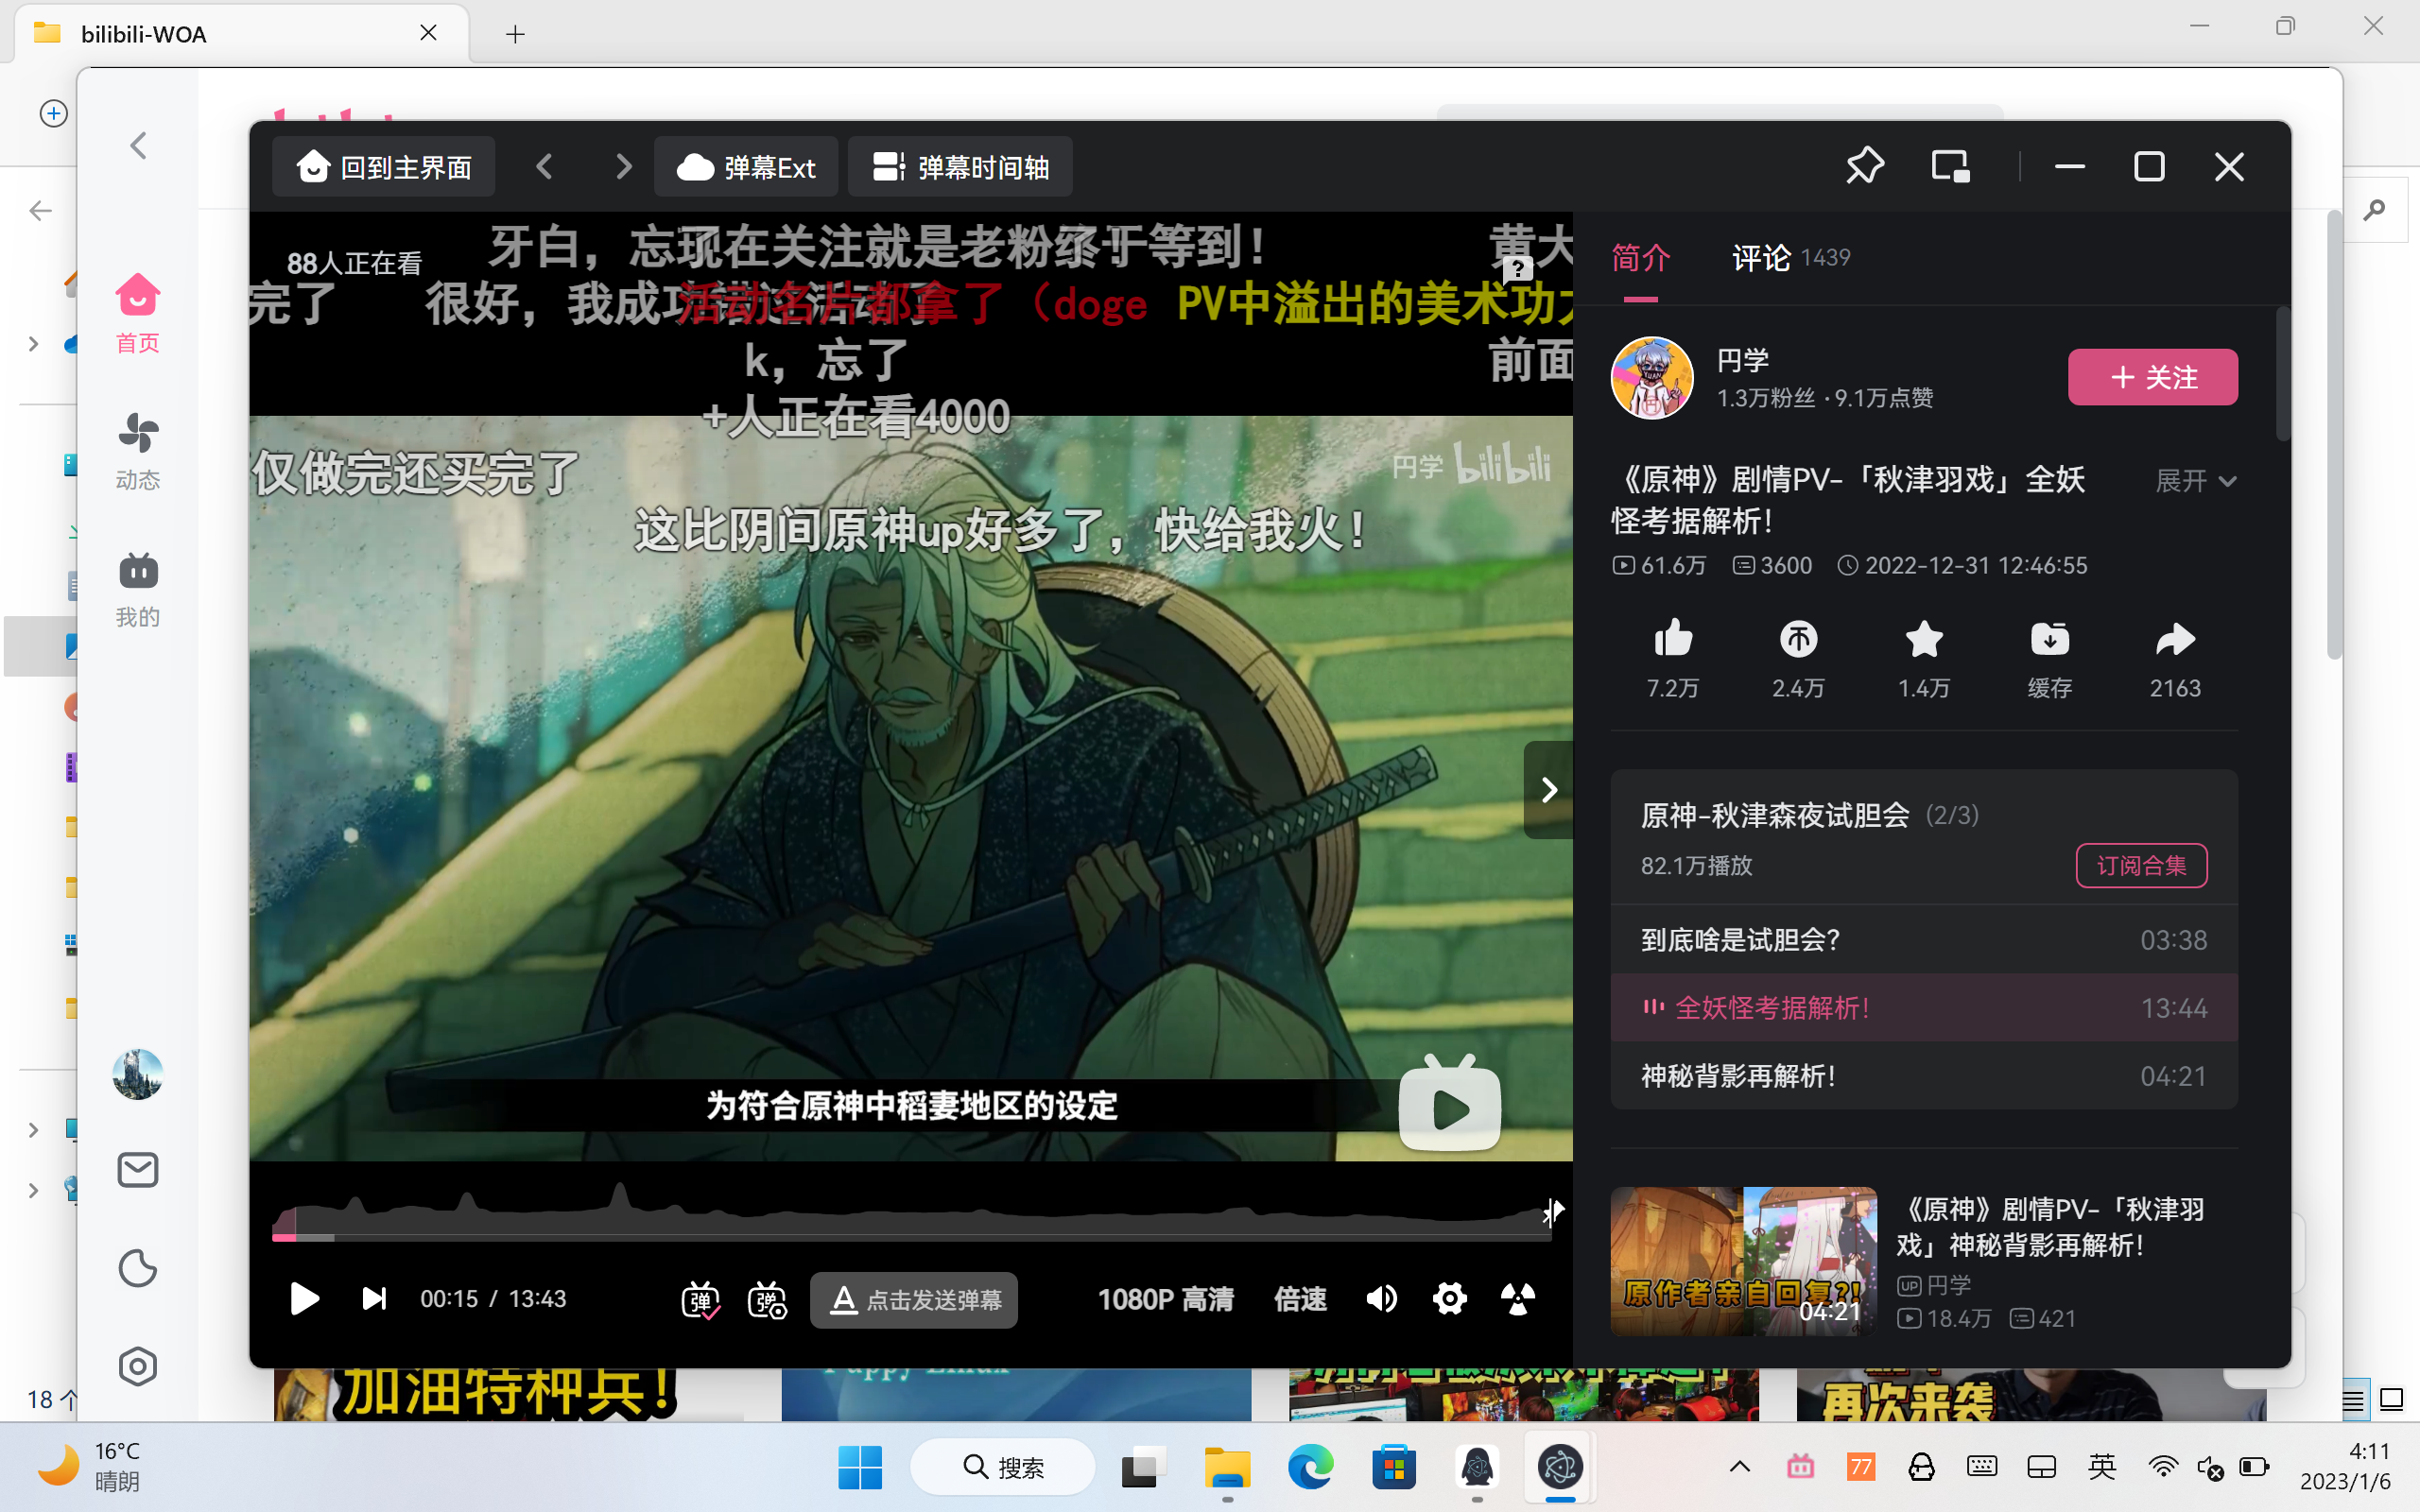This screenshot has width=2420, height=1512.
Task: Open Windows Start menu
Action: coord(859,1467)
